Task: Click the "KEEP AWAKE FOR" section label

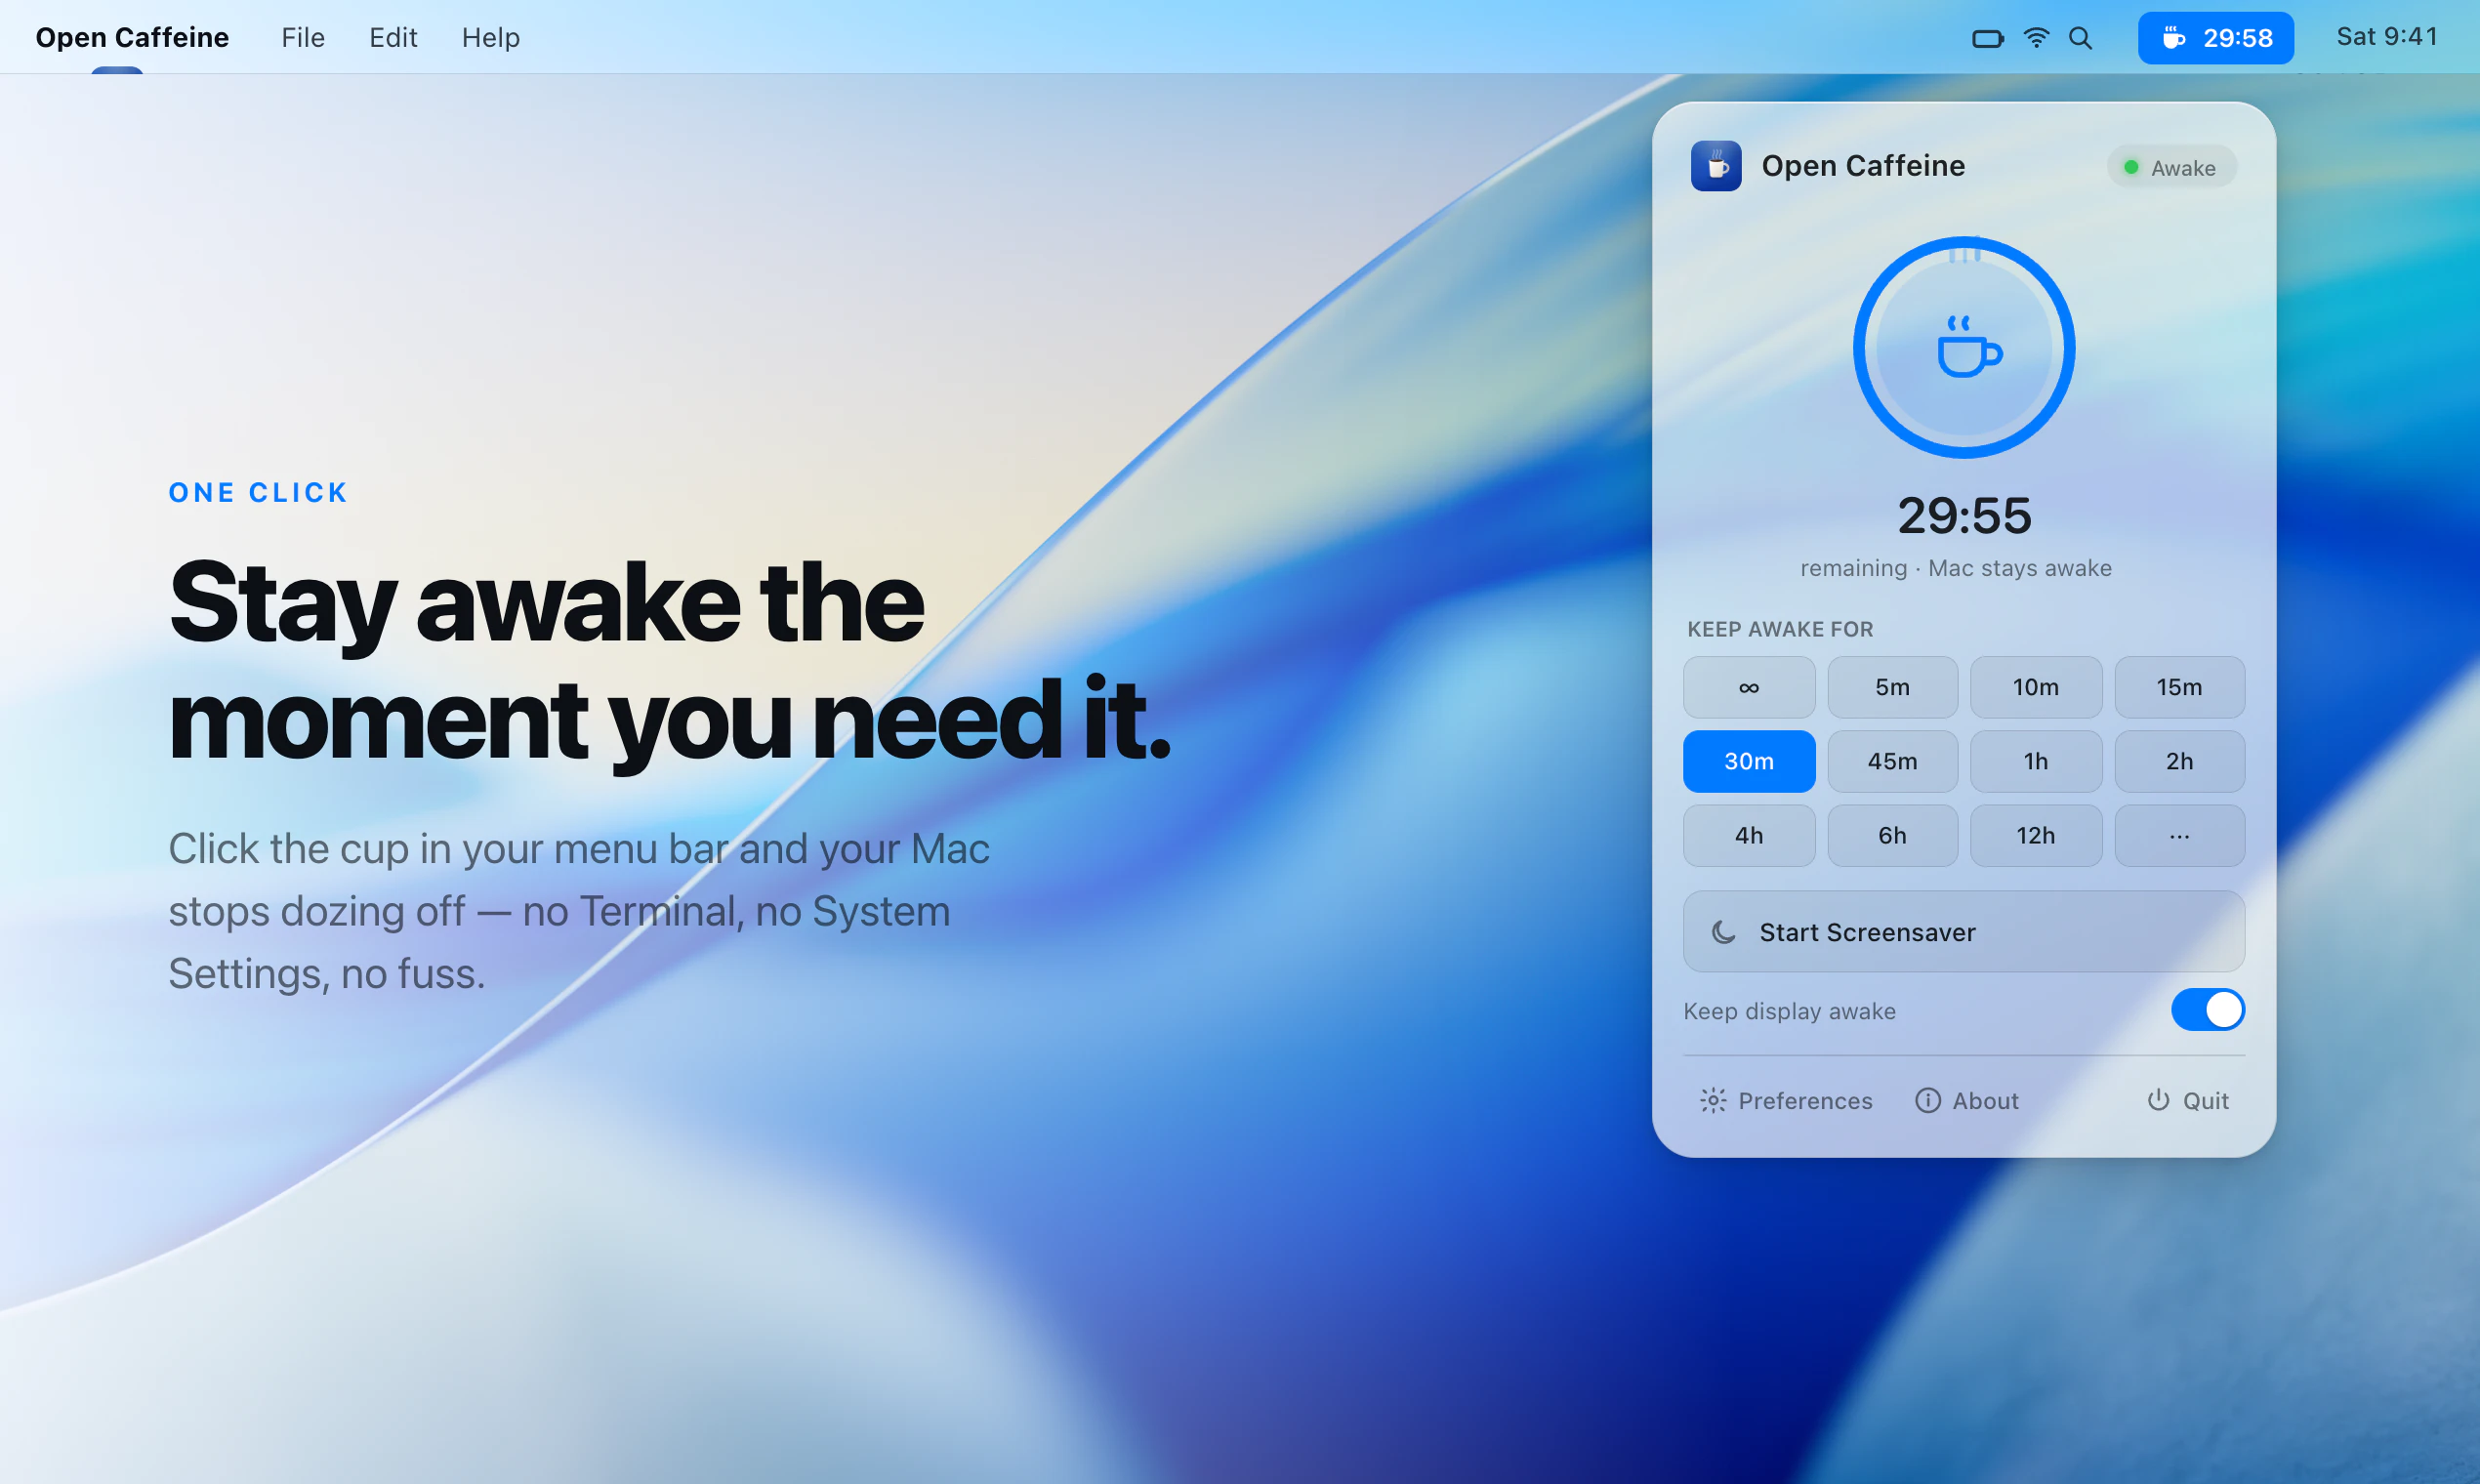Action: tap(1780, 629)
